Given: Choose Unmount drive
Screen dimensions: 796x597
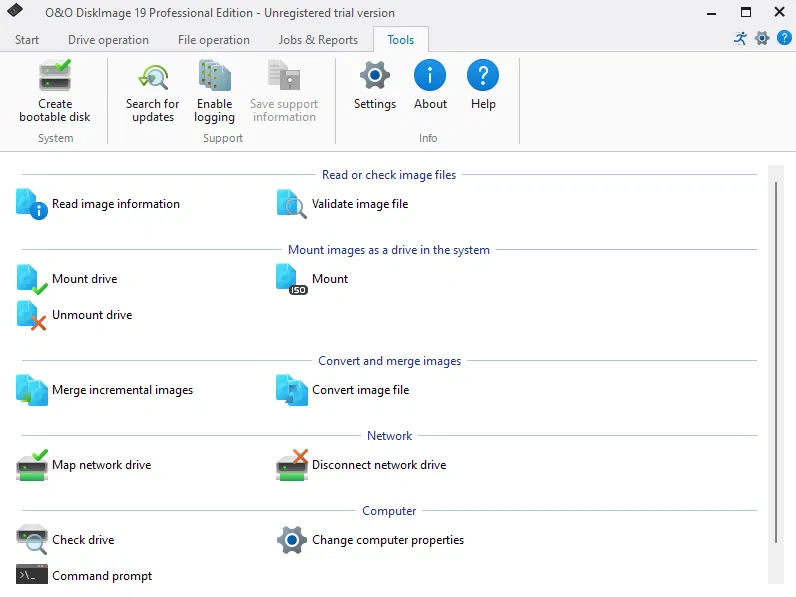Looking at the screenshot, I should [91, 315].
